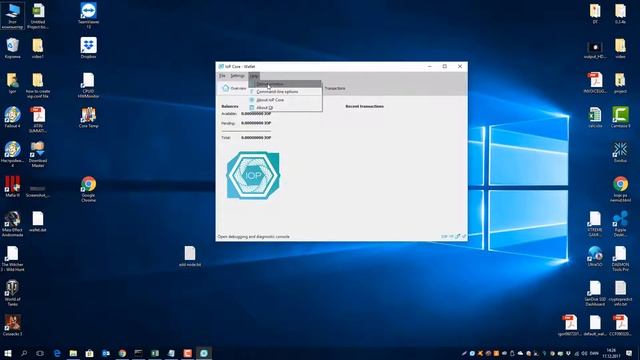The image size is (640, 360).
Task: Open taskbar search
Action: 24,353
